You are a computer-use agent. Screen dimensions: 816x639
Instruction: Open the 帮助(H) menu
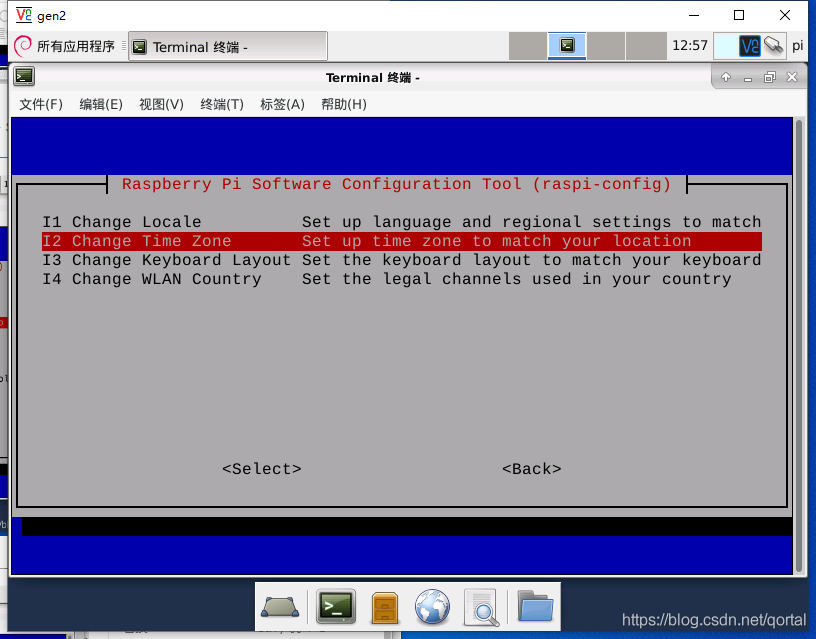(343, 105)
